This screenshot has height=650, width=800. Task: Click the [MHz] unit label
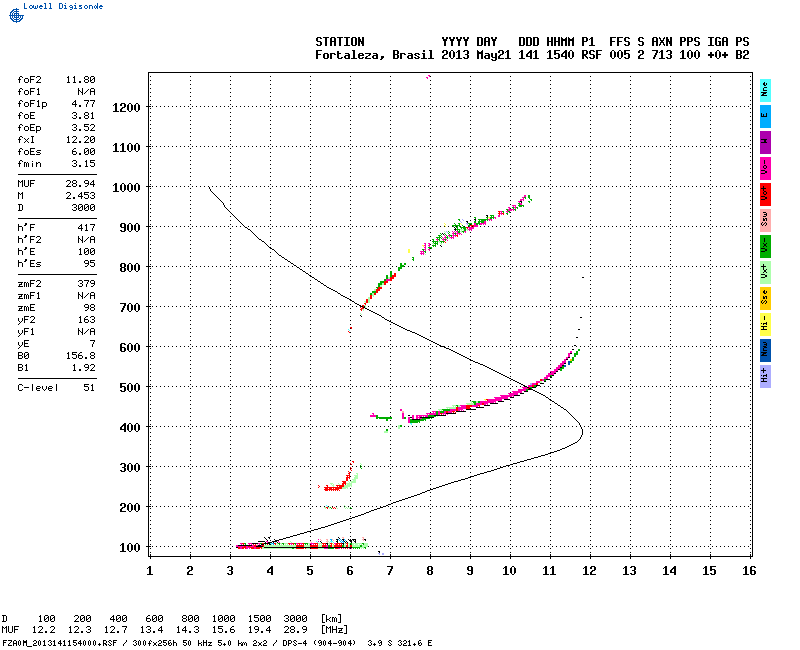coord(334,630)
